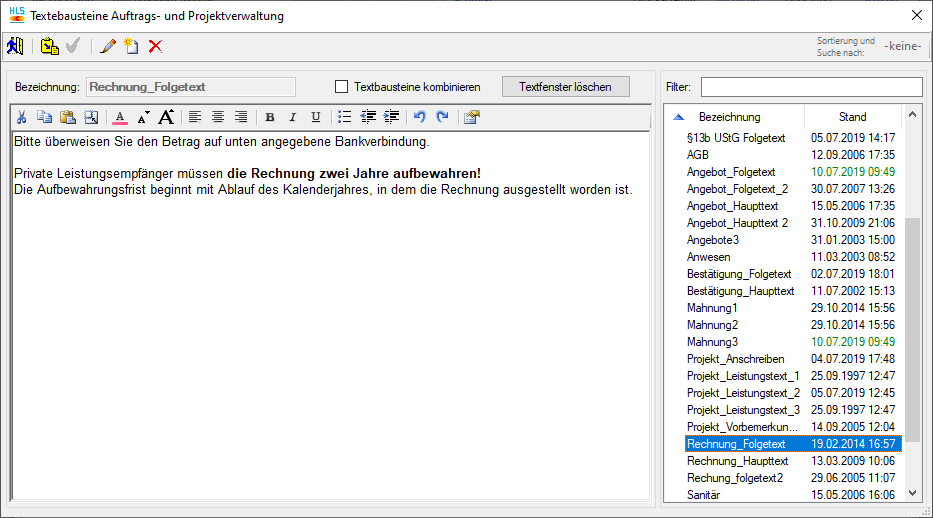Viewport: 933px width, 518px height.
Task: Select the AGB text block entry
Action: pyautogui.click(x=698, y=155)
